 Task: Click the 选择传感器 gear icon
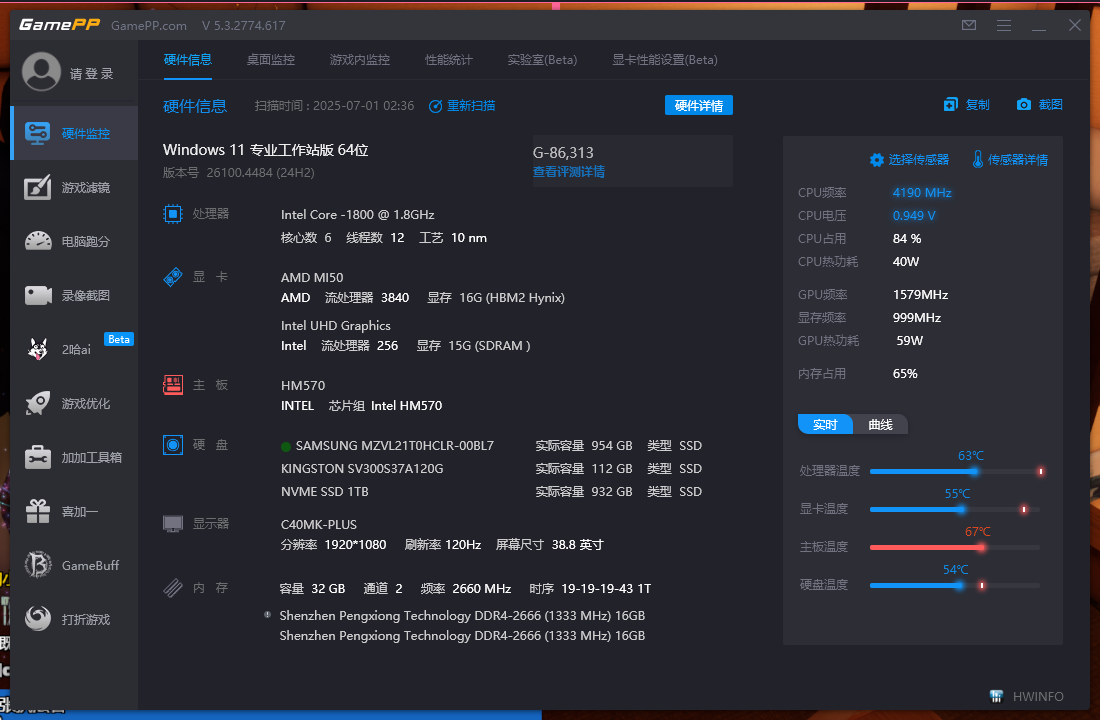tap(876, 160)
